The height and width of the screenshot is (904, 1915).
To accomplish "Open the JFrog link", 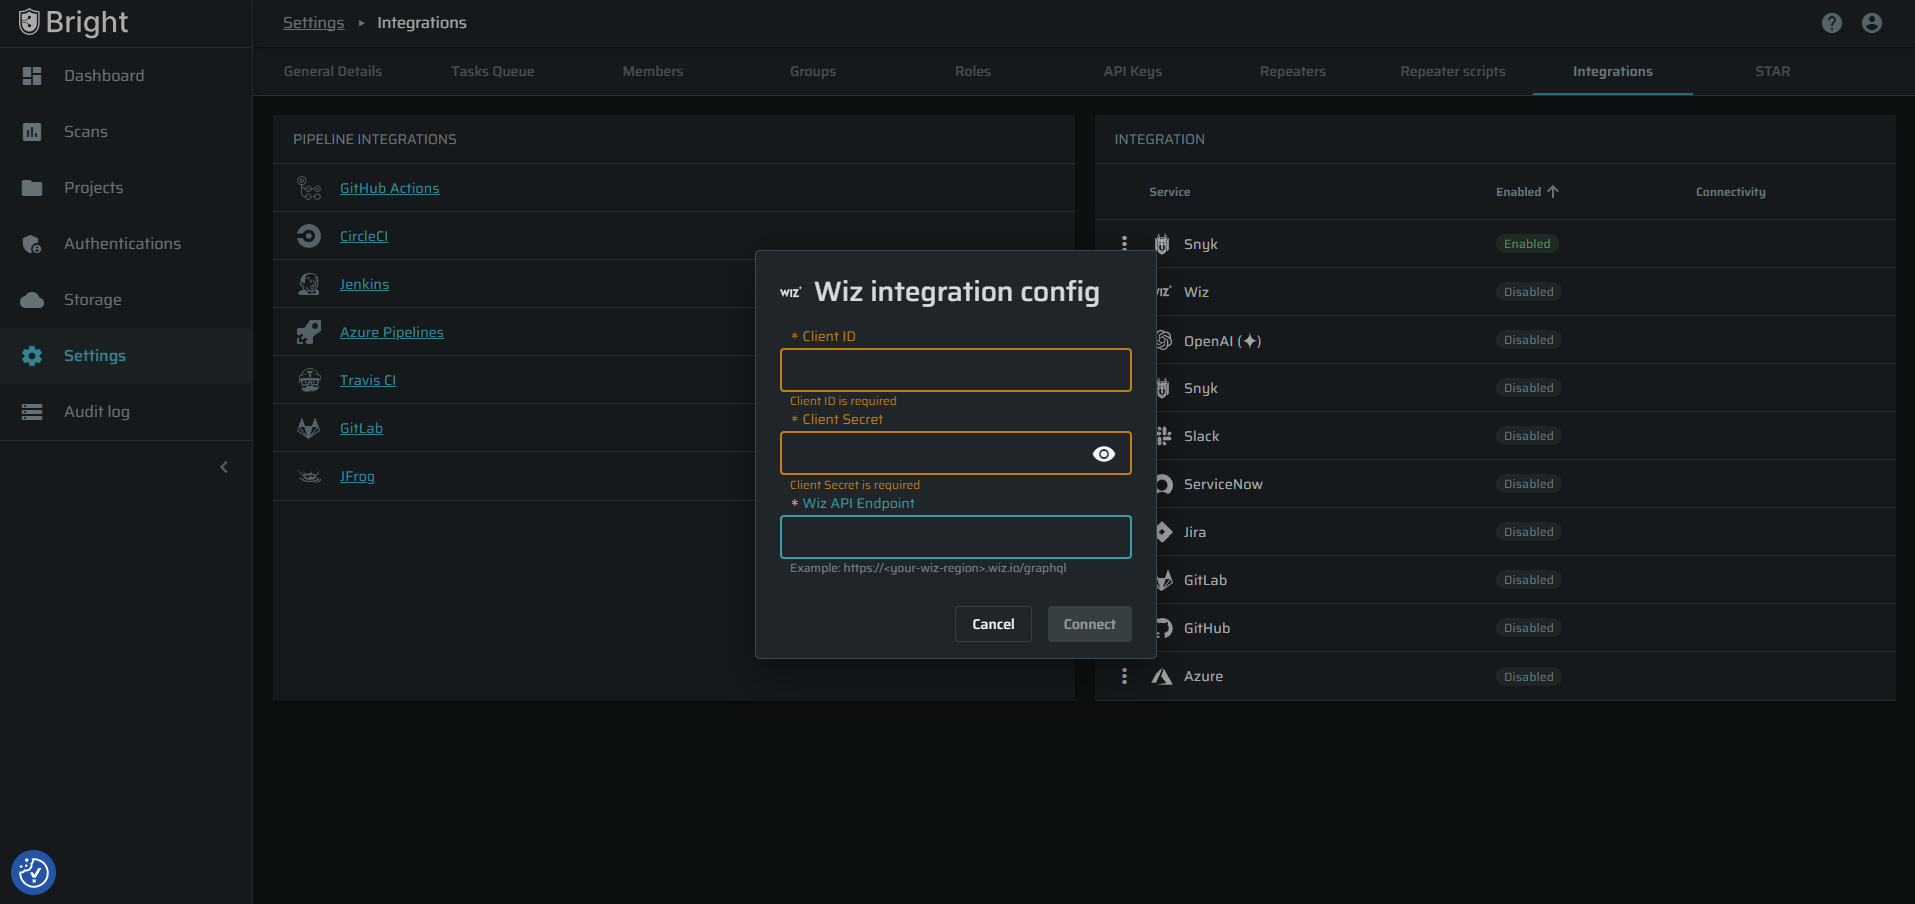I will point(358,476).
